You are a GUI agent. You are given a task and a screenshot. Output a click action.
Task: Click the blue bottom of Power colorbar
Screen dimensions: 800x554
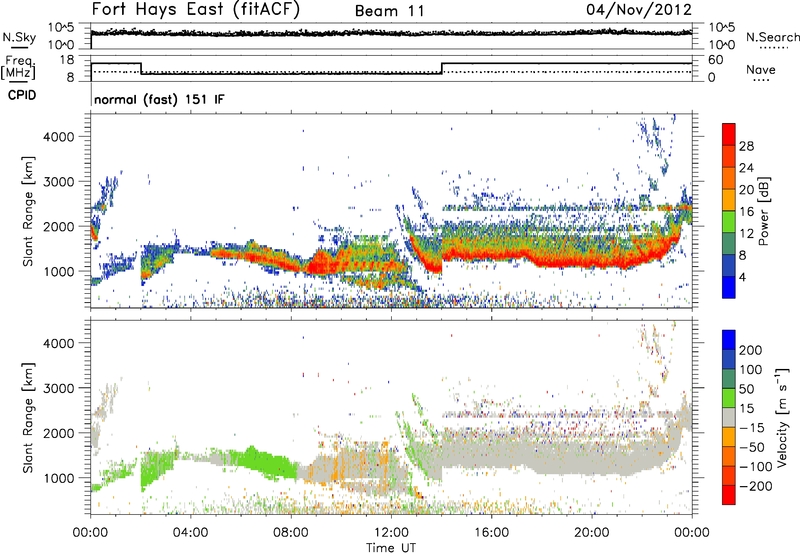(x=729, y=287)
